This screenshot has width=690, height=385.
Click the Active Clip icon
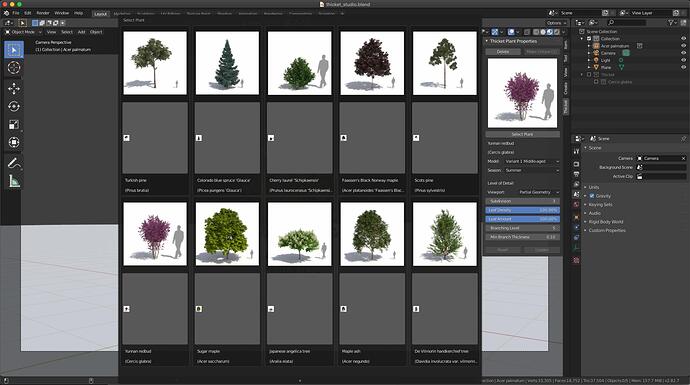pos(639,176)
